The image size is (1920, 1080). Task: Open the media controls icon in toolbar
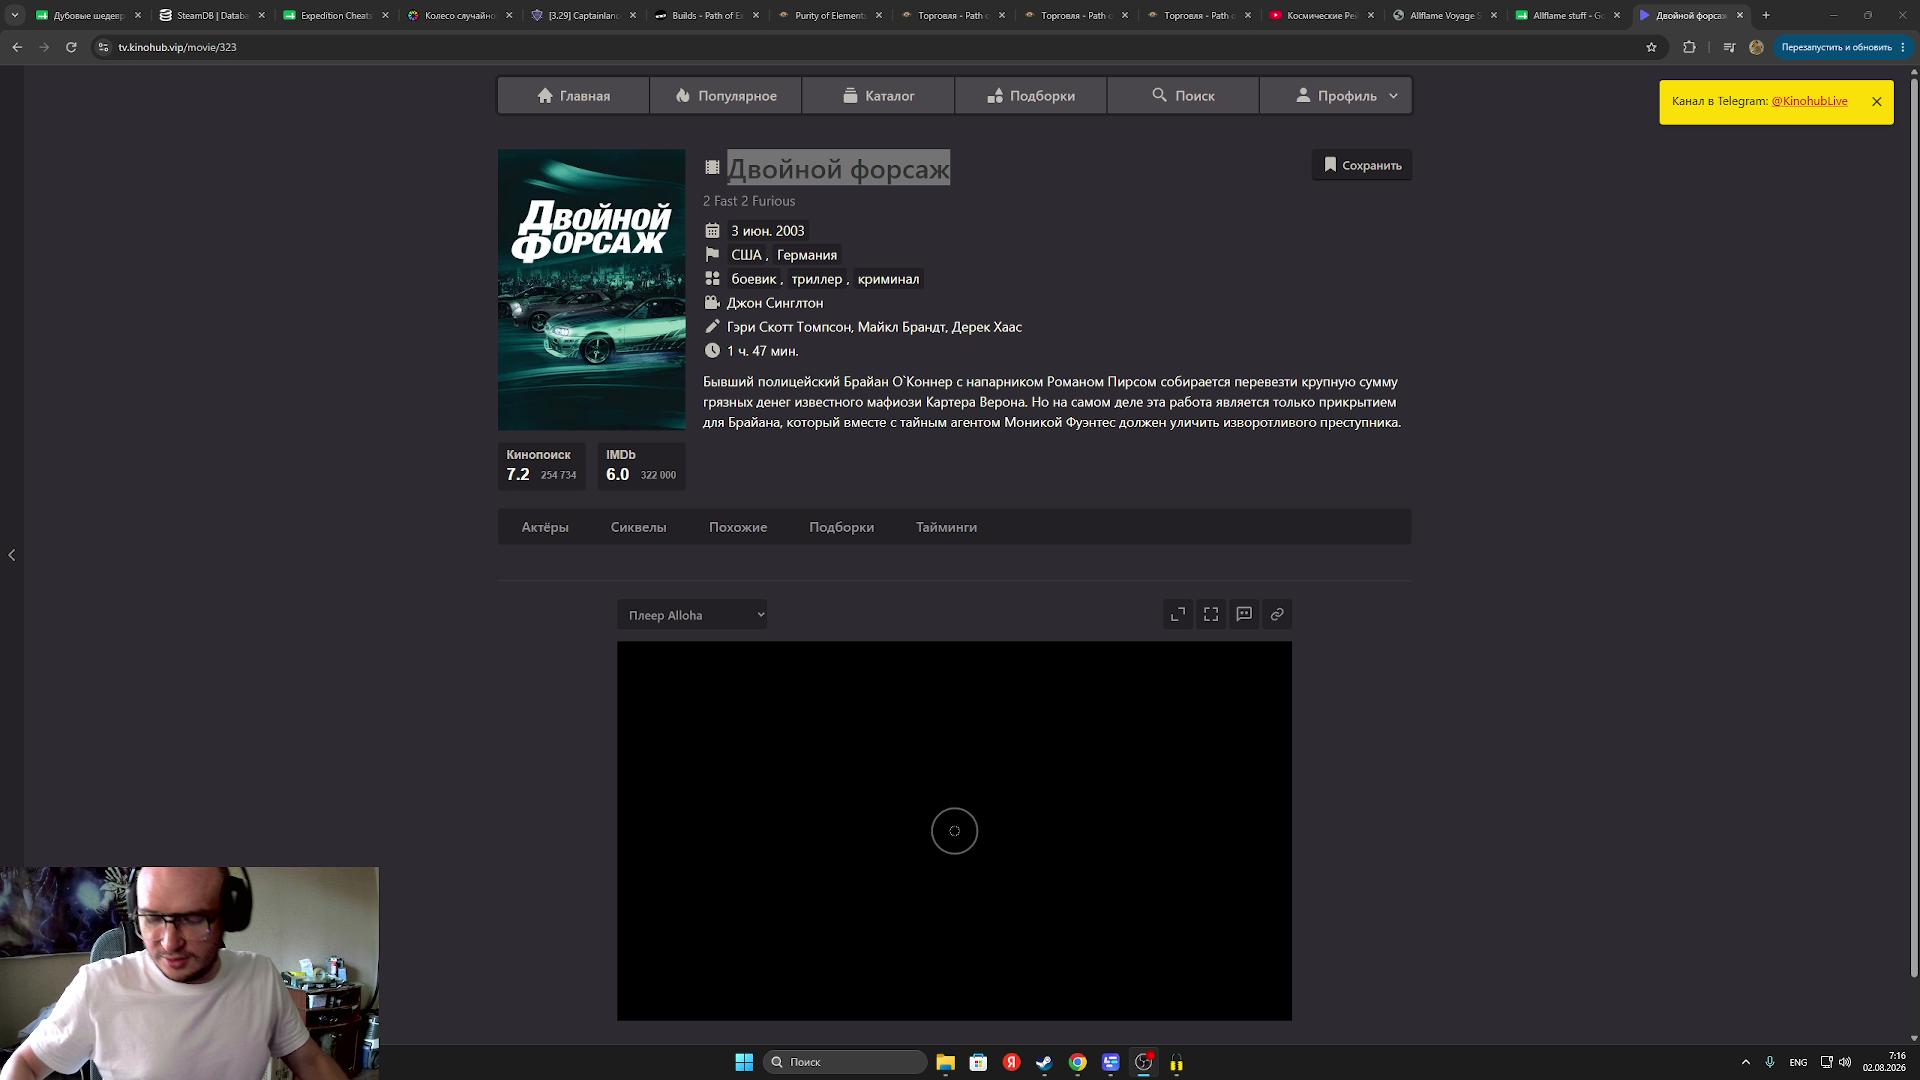[1729, 47]
